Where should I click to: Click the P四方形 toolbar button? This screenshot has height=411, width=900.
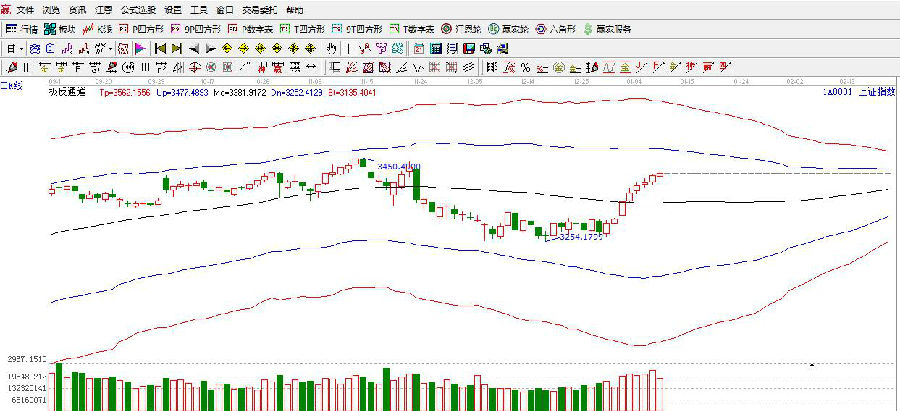click(x=148, y=29)
